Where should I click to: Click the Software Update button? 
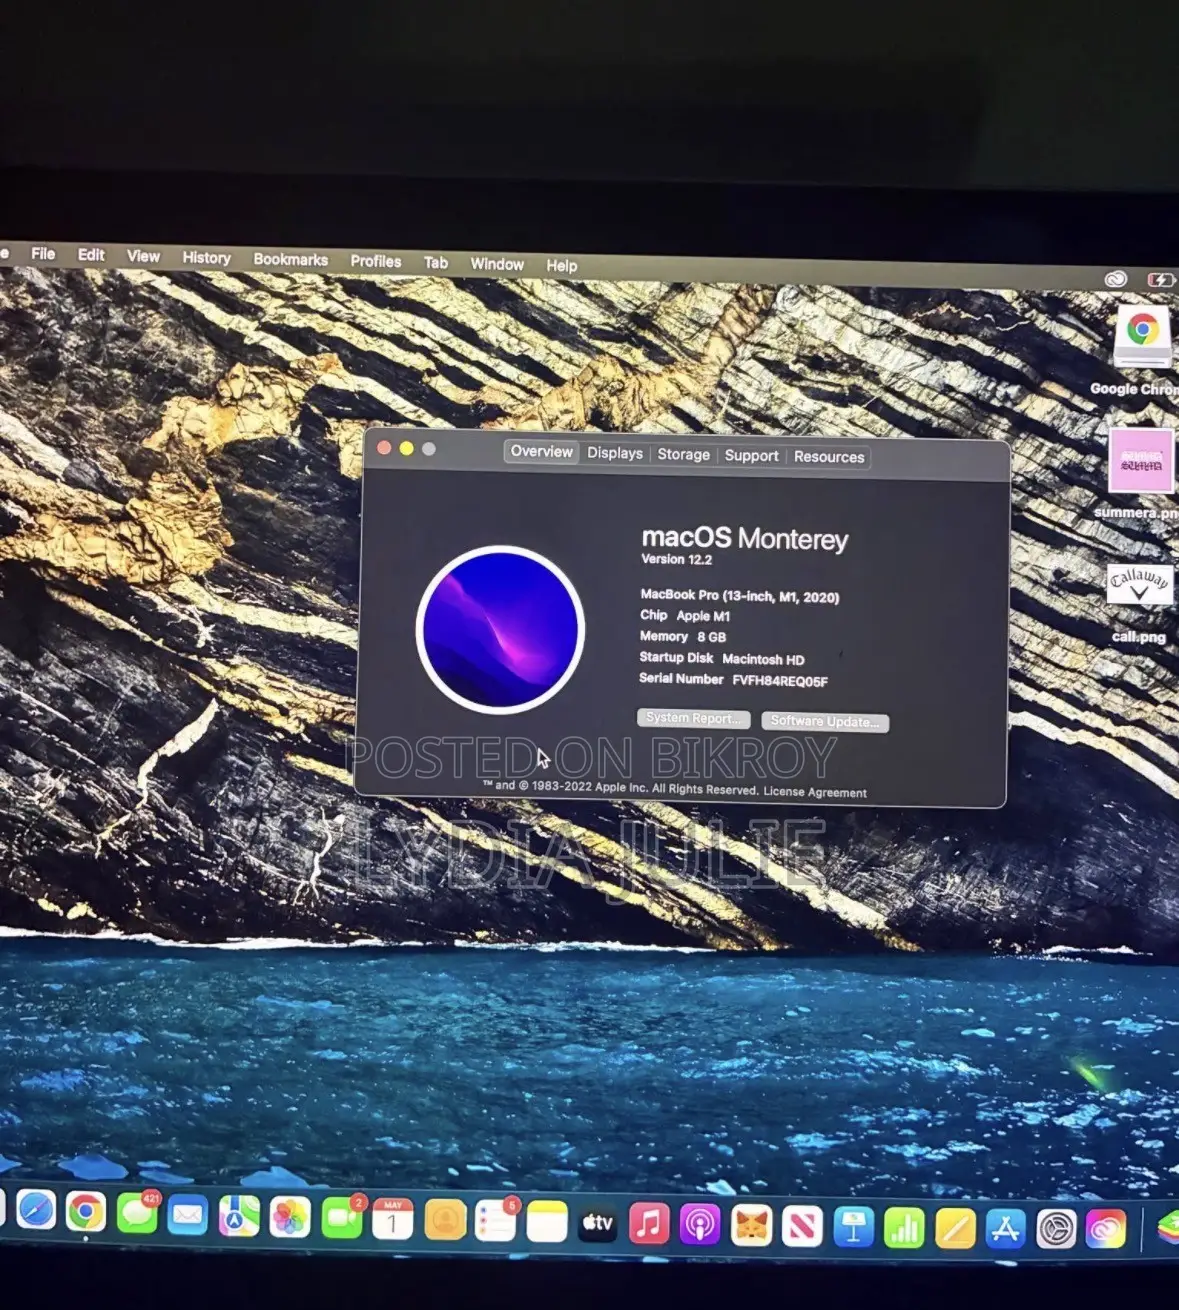coord(825,721)
